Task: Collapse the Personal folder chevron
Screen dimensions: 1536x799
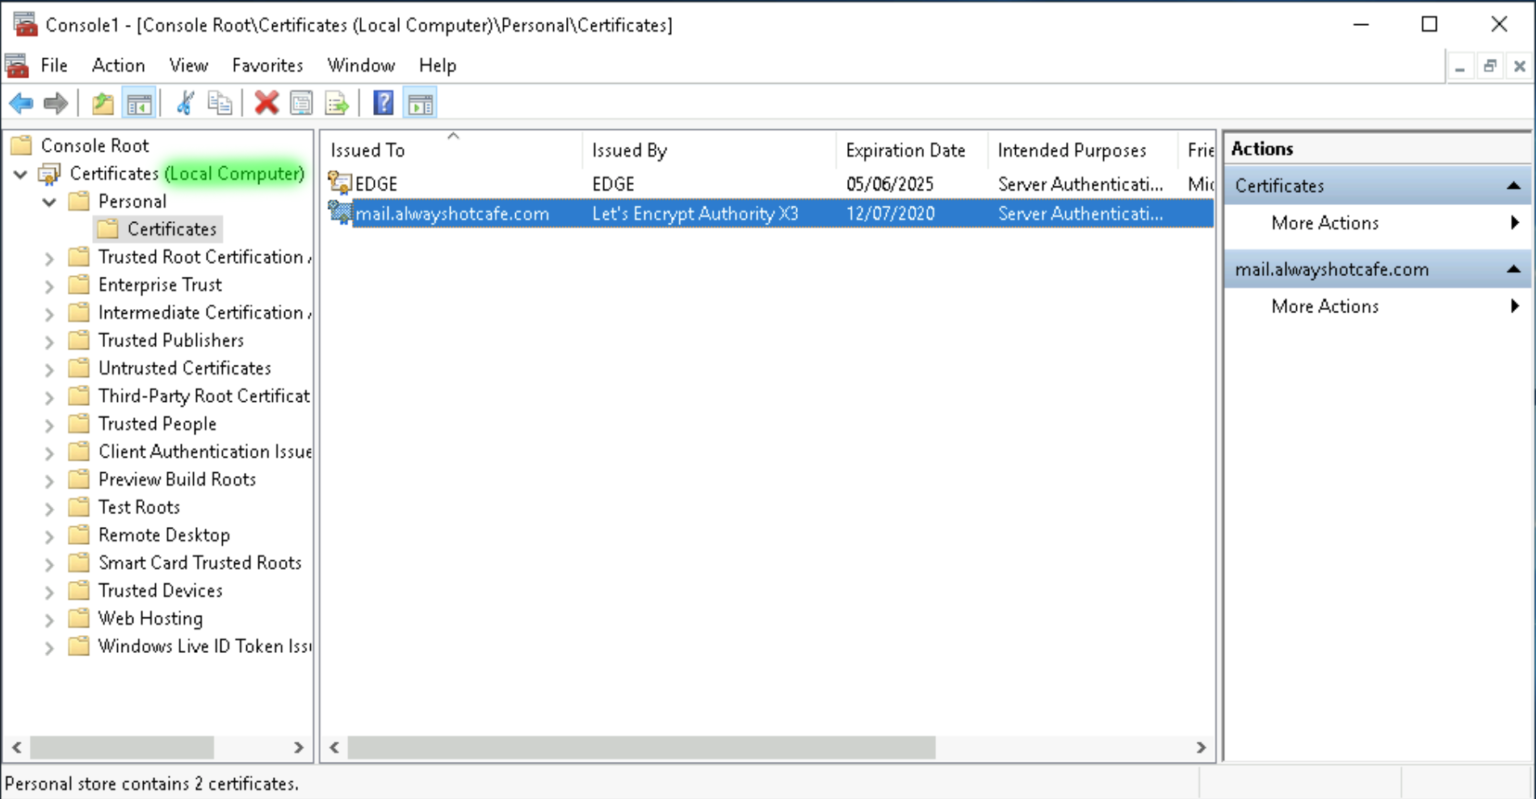Action: pos(49,201)
